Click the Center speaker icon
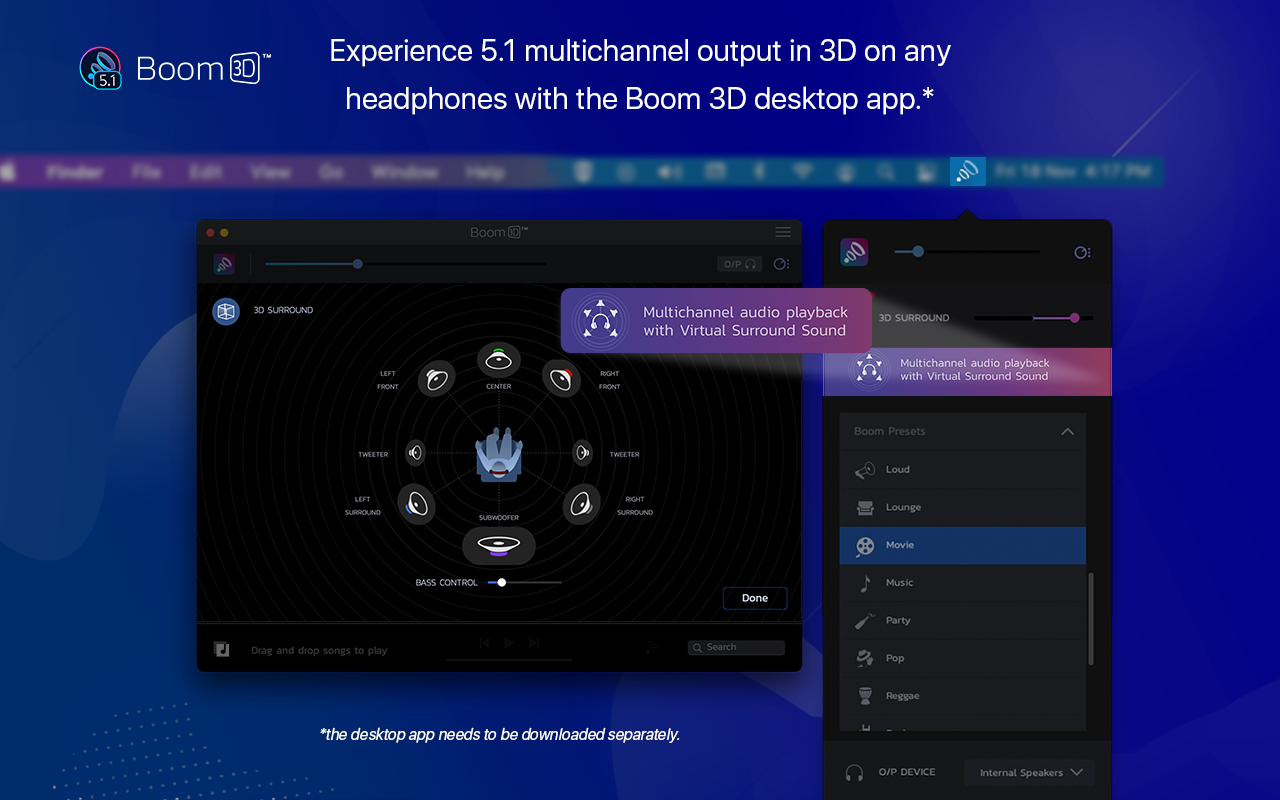The height and width of the screenshot is (800, 1280). pyautogui.click(x=498, y=360)
